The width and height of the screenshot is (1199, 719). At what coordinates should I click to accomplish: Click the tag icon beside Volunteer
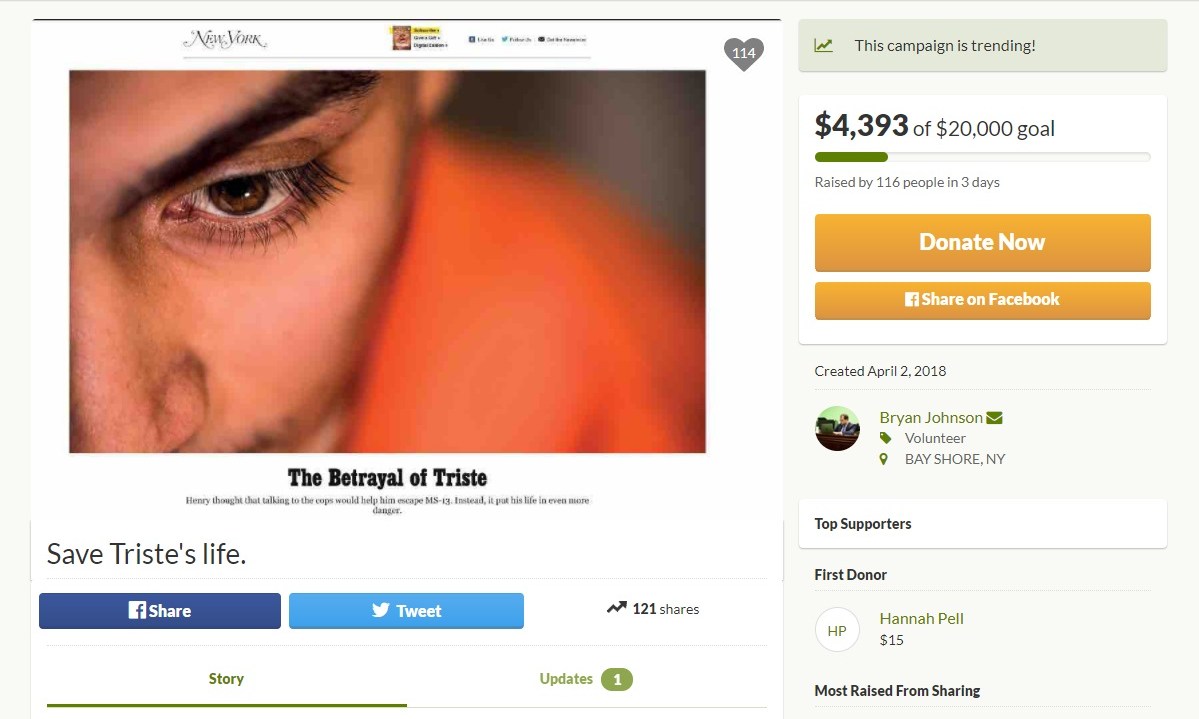[x=885, y=438]
